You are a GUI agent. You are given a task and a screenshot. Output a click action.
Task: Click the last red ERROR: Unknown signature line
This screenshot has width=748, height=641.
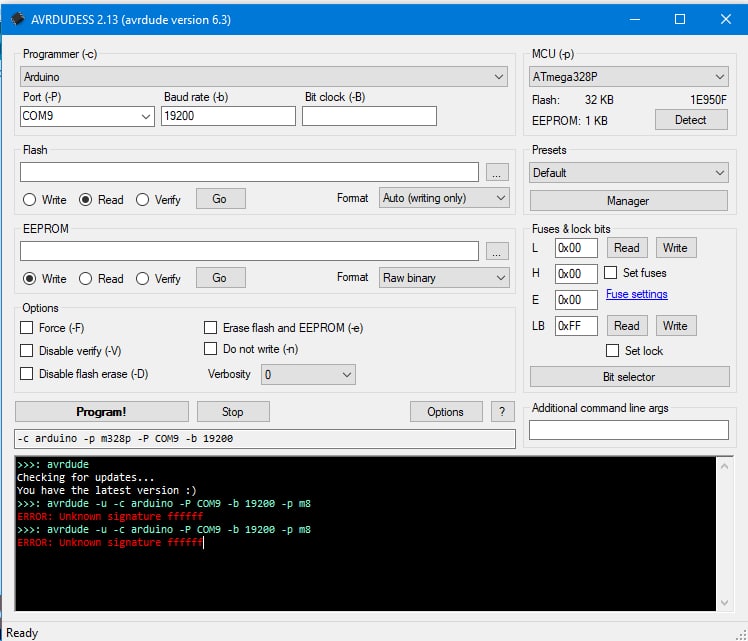[110, 543]
